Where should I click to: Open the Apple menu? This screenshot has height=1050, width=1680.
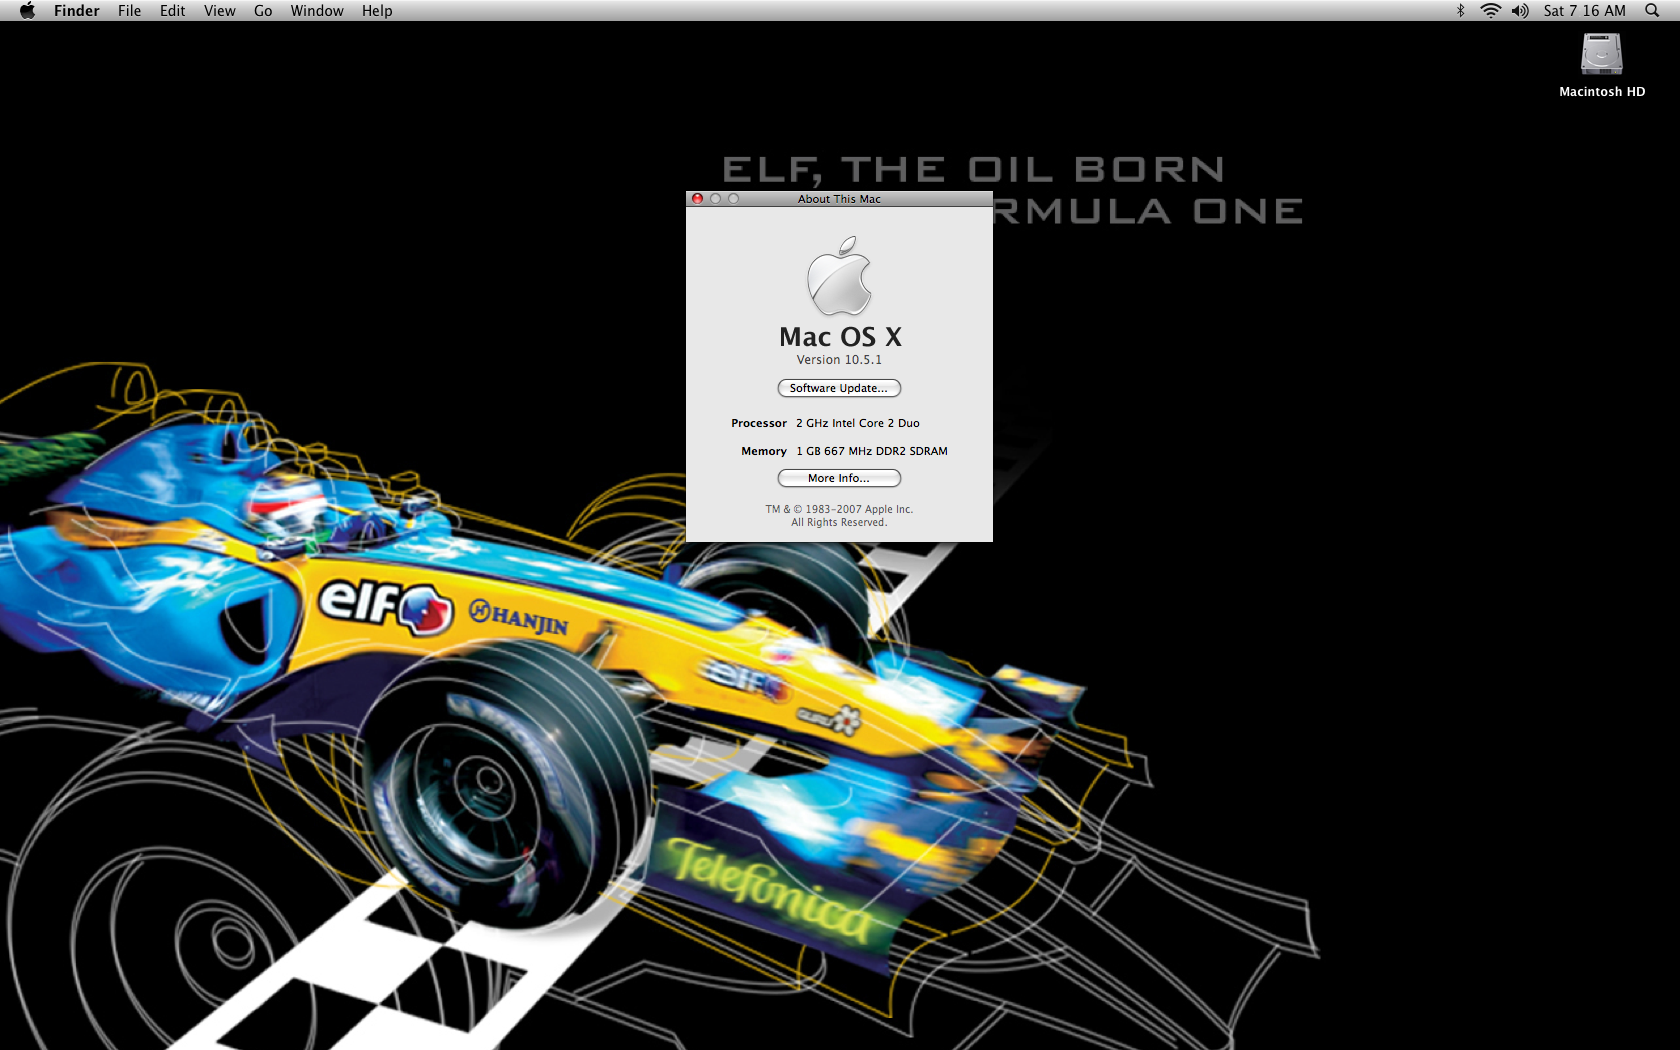[x=27, y=10]
